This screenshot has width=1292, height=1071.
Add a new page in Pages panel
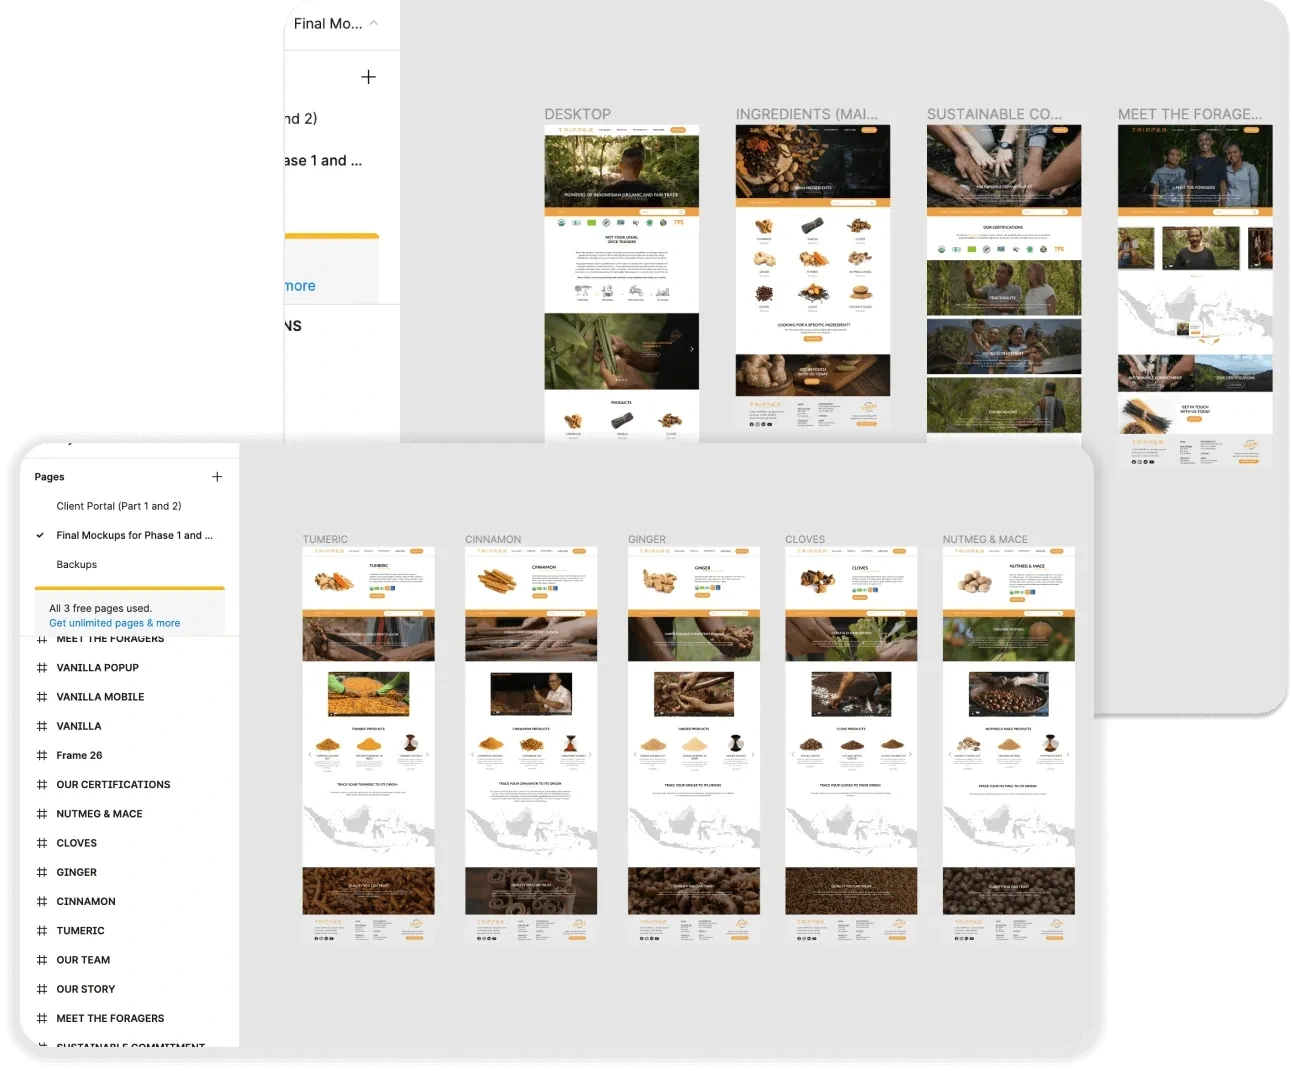pos(217,477)
